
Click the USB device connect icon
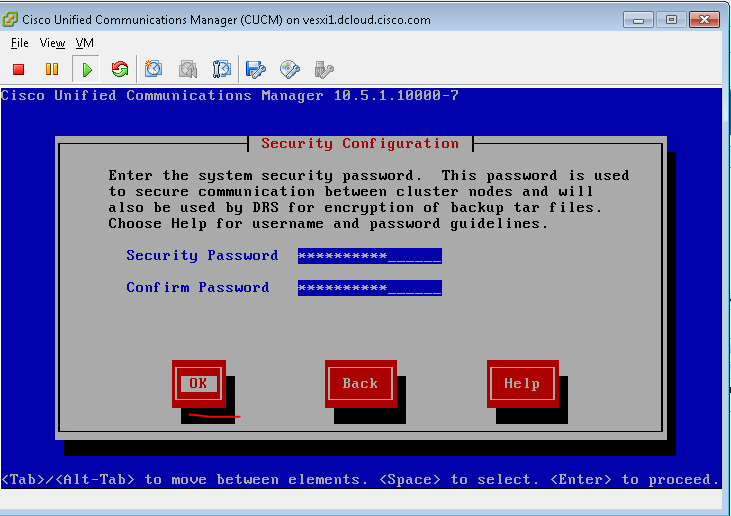click(x=324, y=69)
